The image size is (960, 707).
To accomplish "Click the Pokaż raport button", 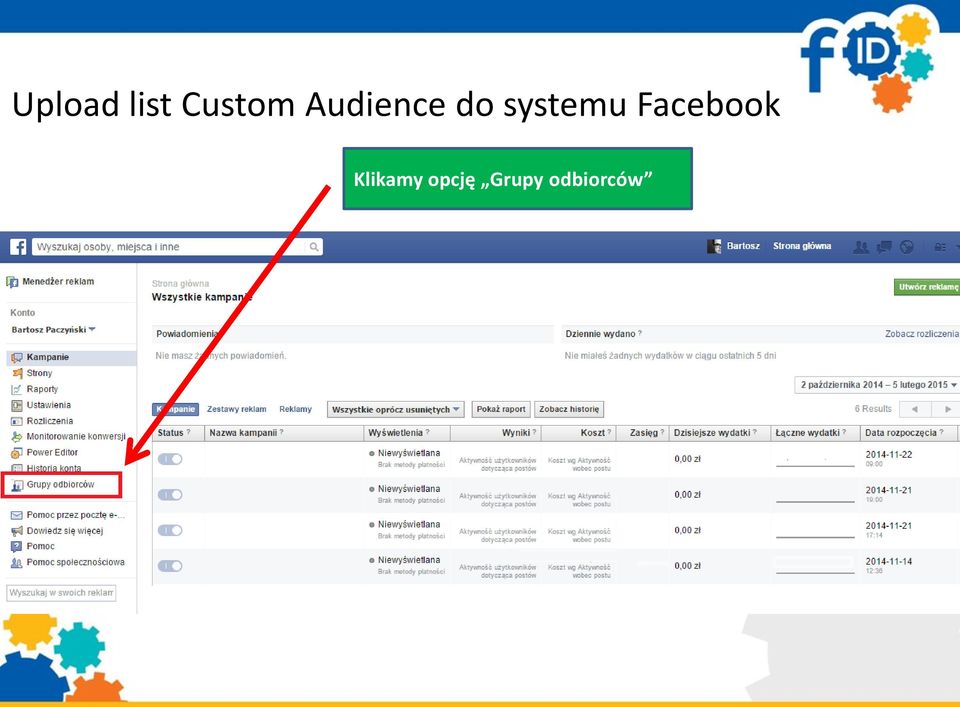I will point(501,409).
